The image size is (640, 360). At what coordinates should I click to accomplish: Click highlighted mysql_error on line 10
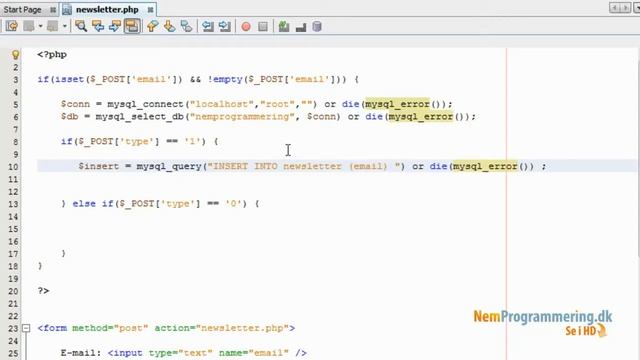click(485, 167)
